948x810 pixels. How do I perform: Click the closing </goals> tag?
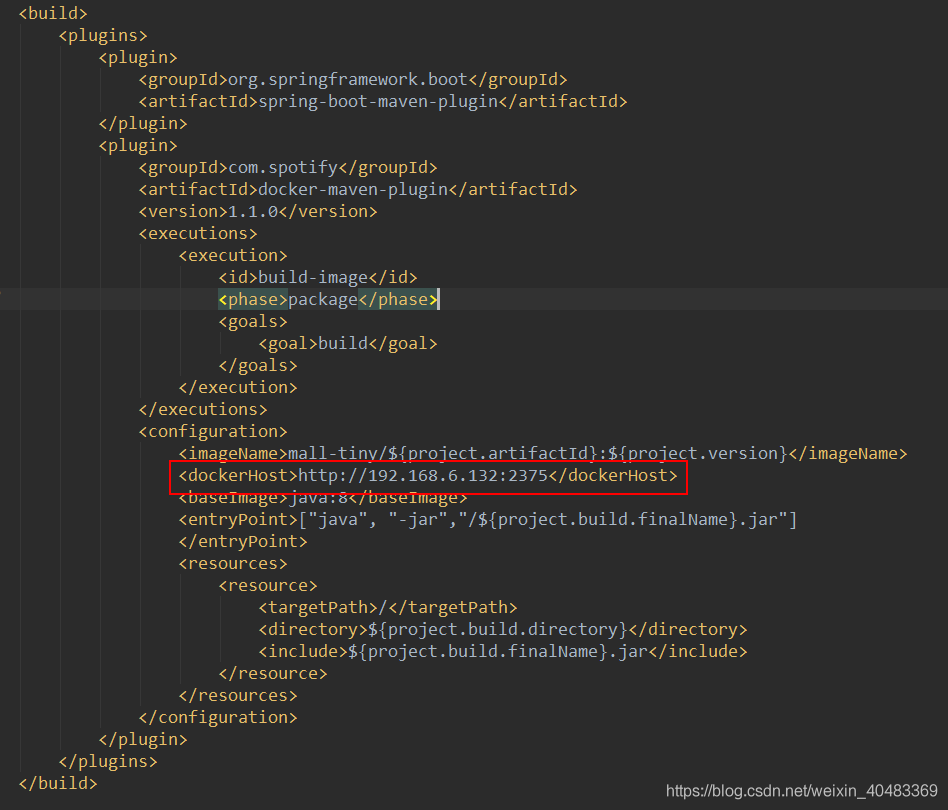[x=258, y=366]
